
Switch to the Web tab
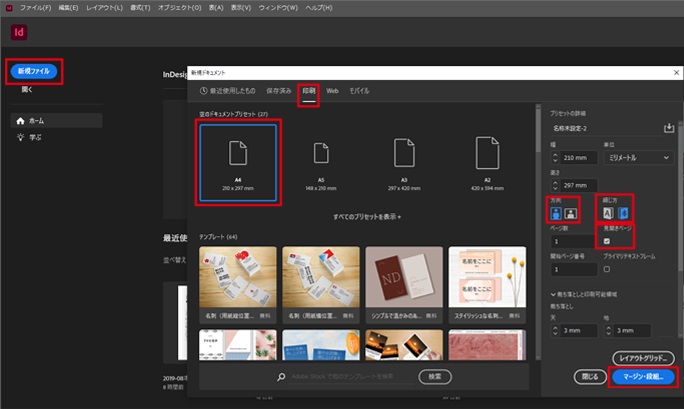pyautogui.click(x=332, y=91)
